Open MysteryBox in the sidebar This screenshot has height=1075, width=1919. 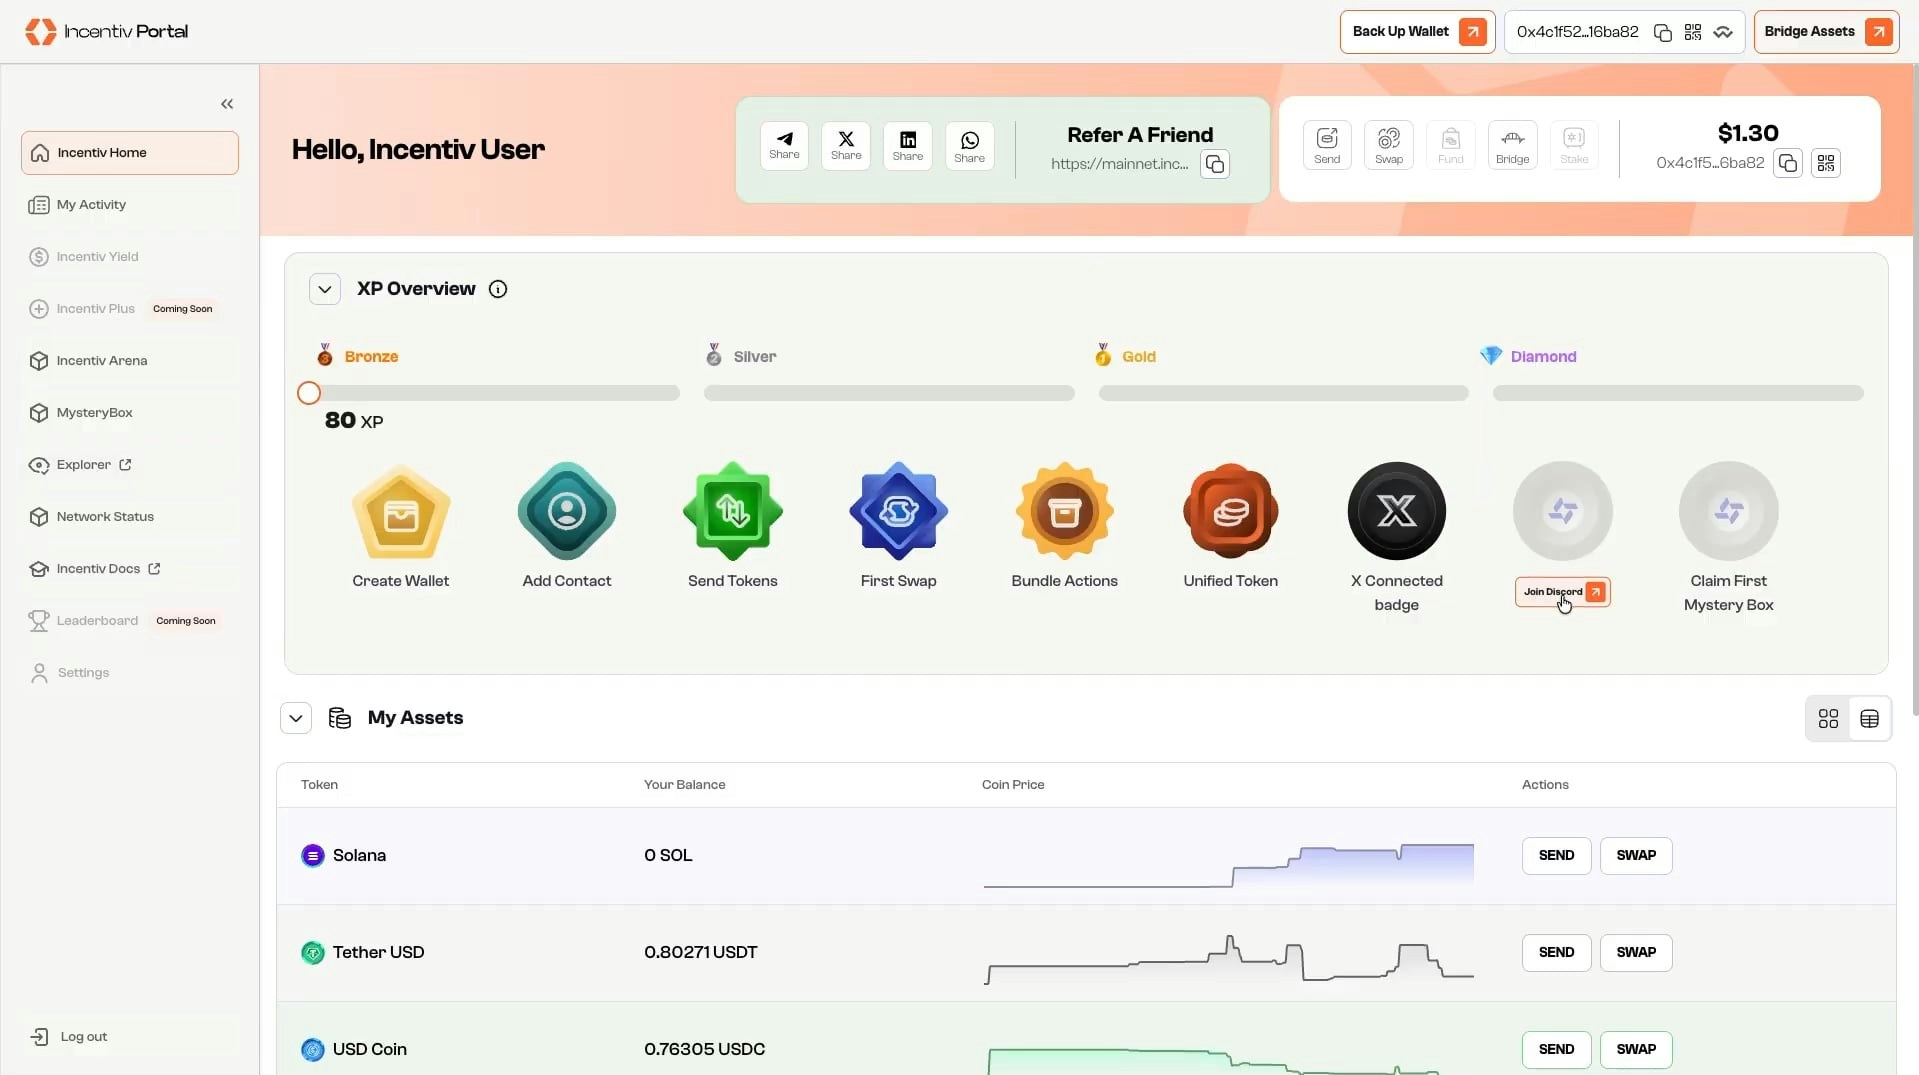[130, 413]
